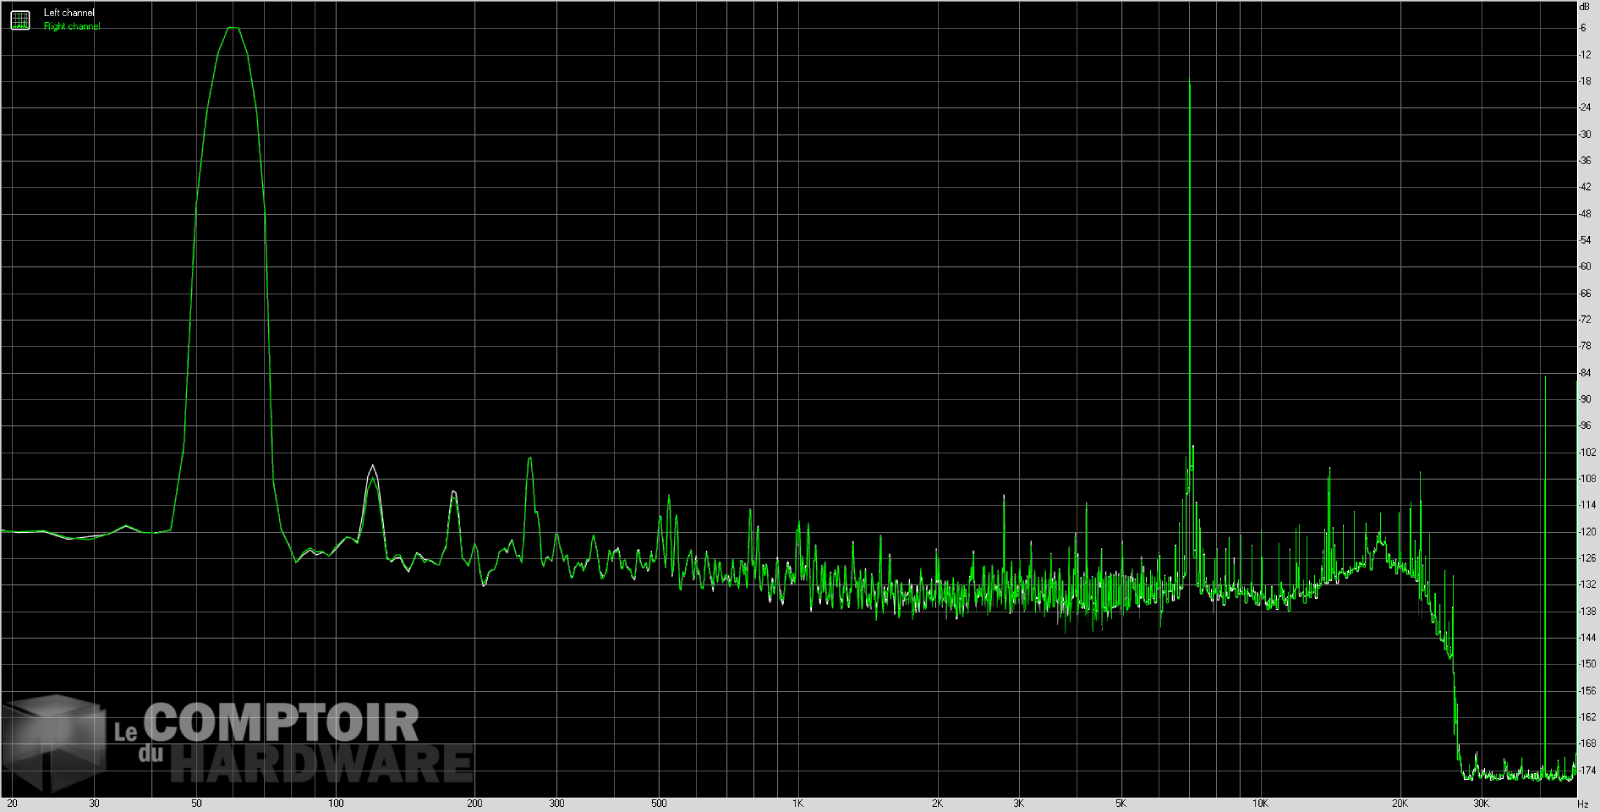Click the -120 mark on the dB scale
Image resolution: width=1600 pixels, height=812 pixels.
tap(1586, 532)
